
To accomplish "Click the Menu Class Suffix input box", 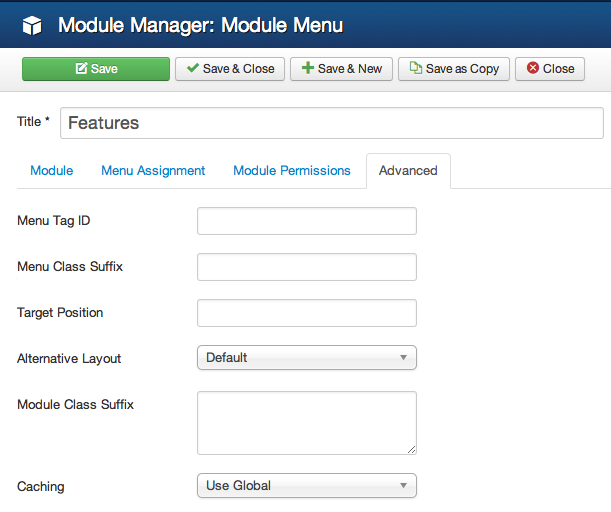I will coord(307,267).
